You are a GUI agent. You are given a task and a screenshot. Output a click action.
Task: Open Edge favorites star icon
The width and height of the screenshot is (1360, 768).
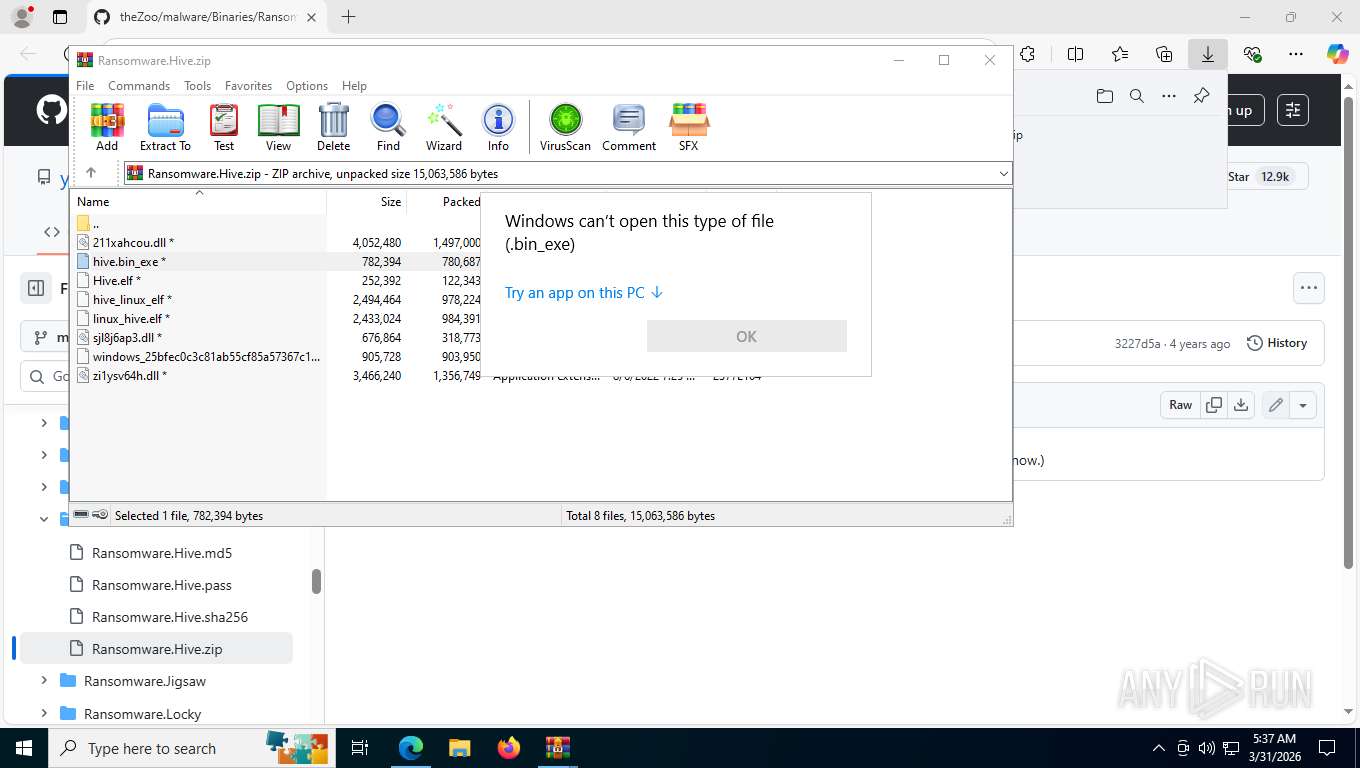(x=1120, y=54)
